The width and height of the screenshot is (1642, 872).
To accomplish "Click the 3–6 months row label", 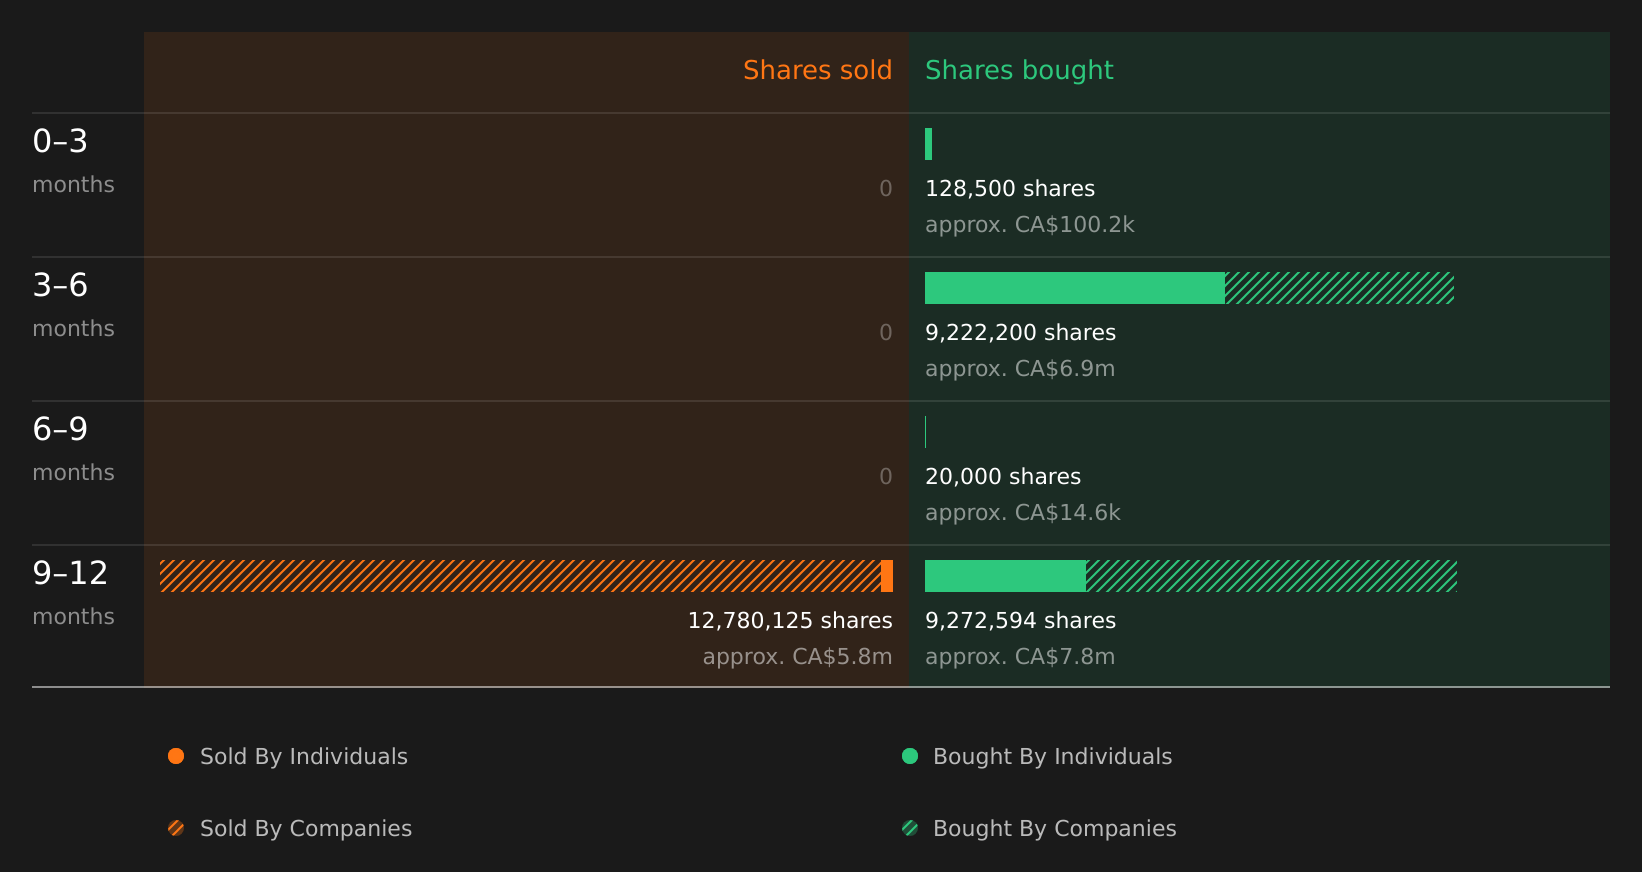I will pyautogui.click(x=73, y=305).
